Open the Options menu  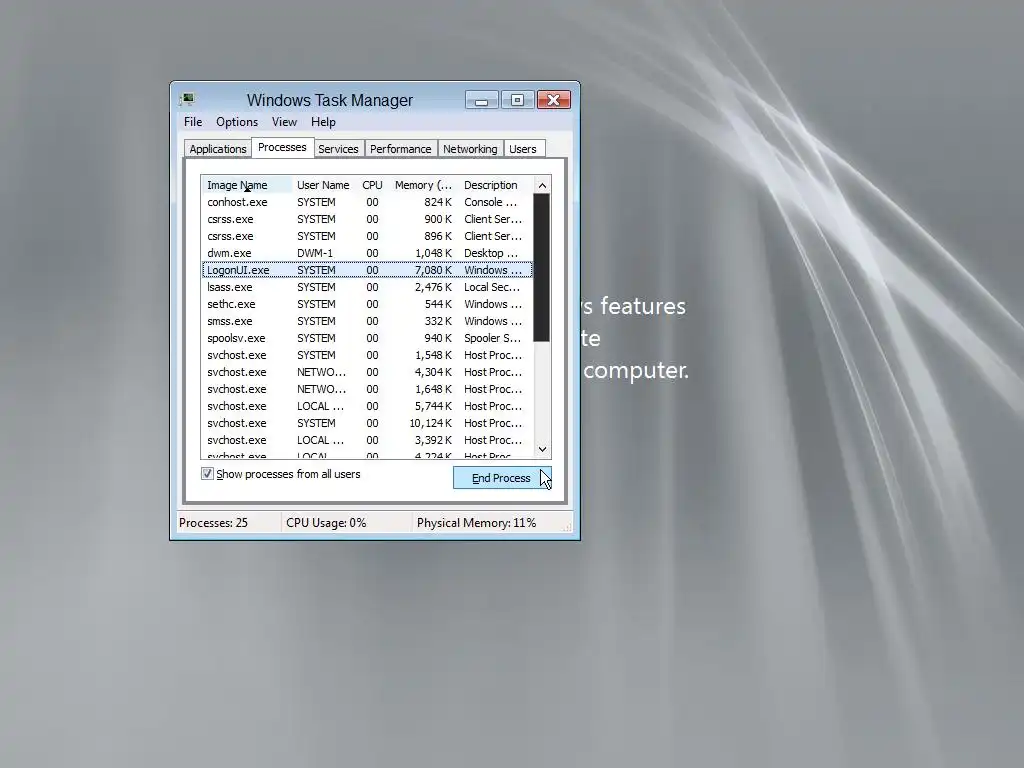[237, 122]
